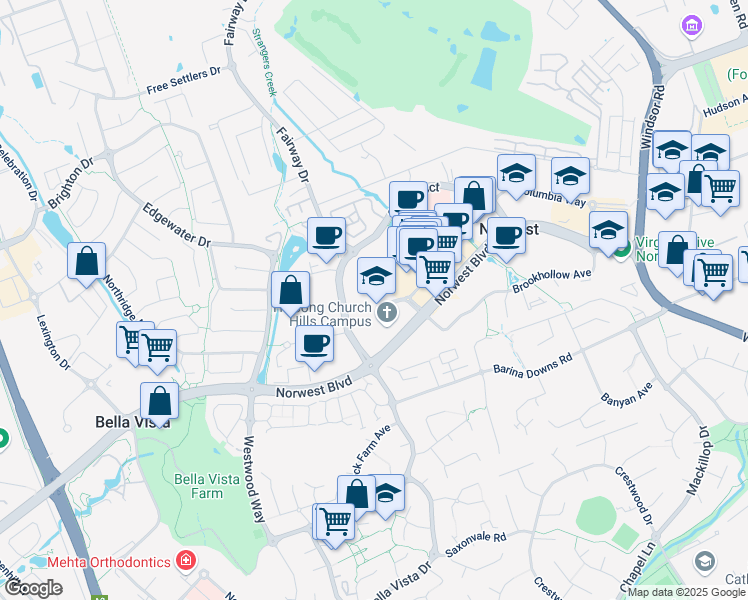Select the graduation cap marker near Hillsong Church
The image size is (748, 600).
(376, 279)
